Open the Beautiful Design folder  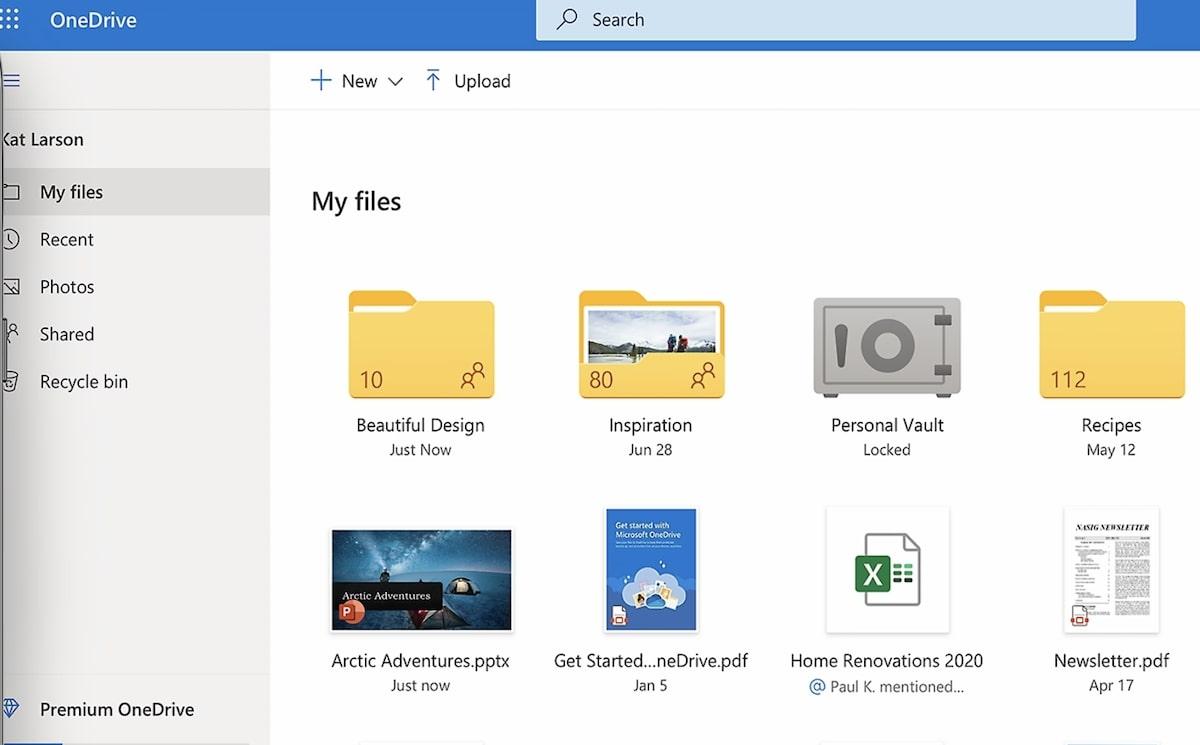point(421,346)
